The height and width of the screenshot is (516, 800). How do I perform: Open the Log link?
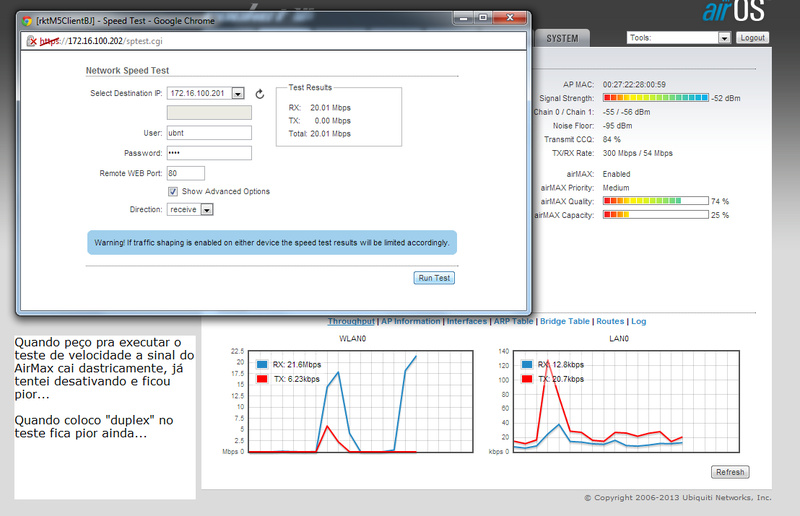[x=639, y=321]
